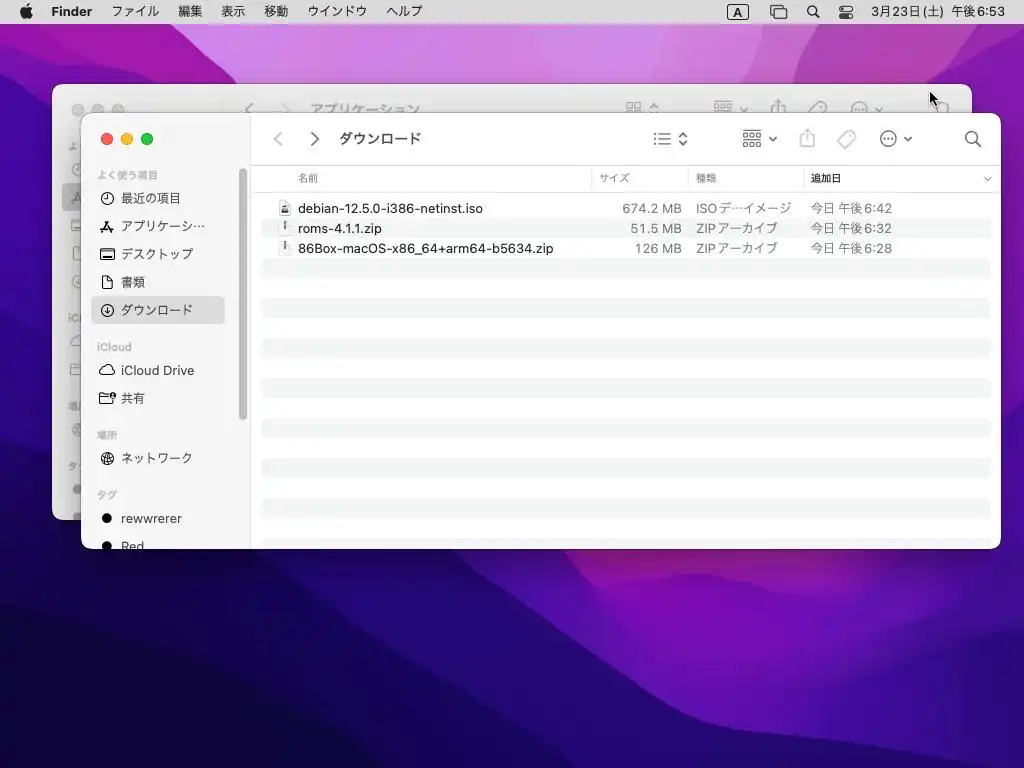Sort by 種類 column header
The height and width of the screenshot is (768, 1024).
(706, 178)
